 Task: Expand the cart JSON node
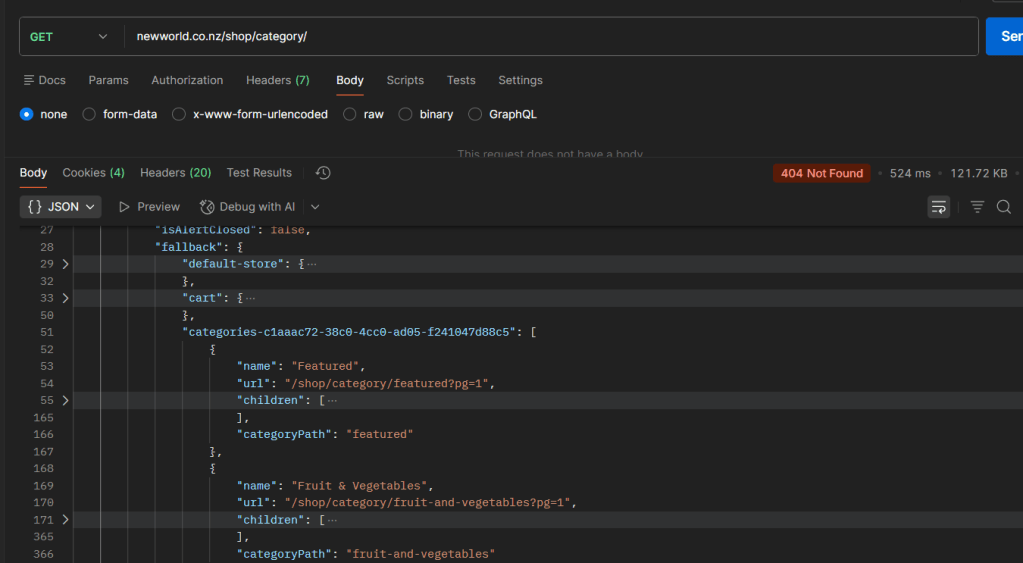[65, 298]
